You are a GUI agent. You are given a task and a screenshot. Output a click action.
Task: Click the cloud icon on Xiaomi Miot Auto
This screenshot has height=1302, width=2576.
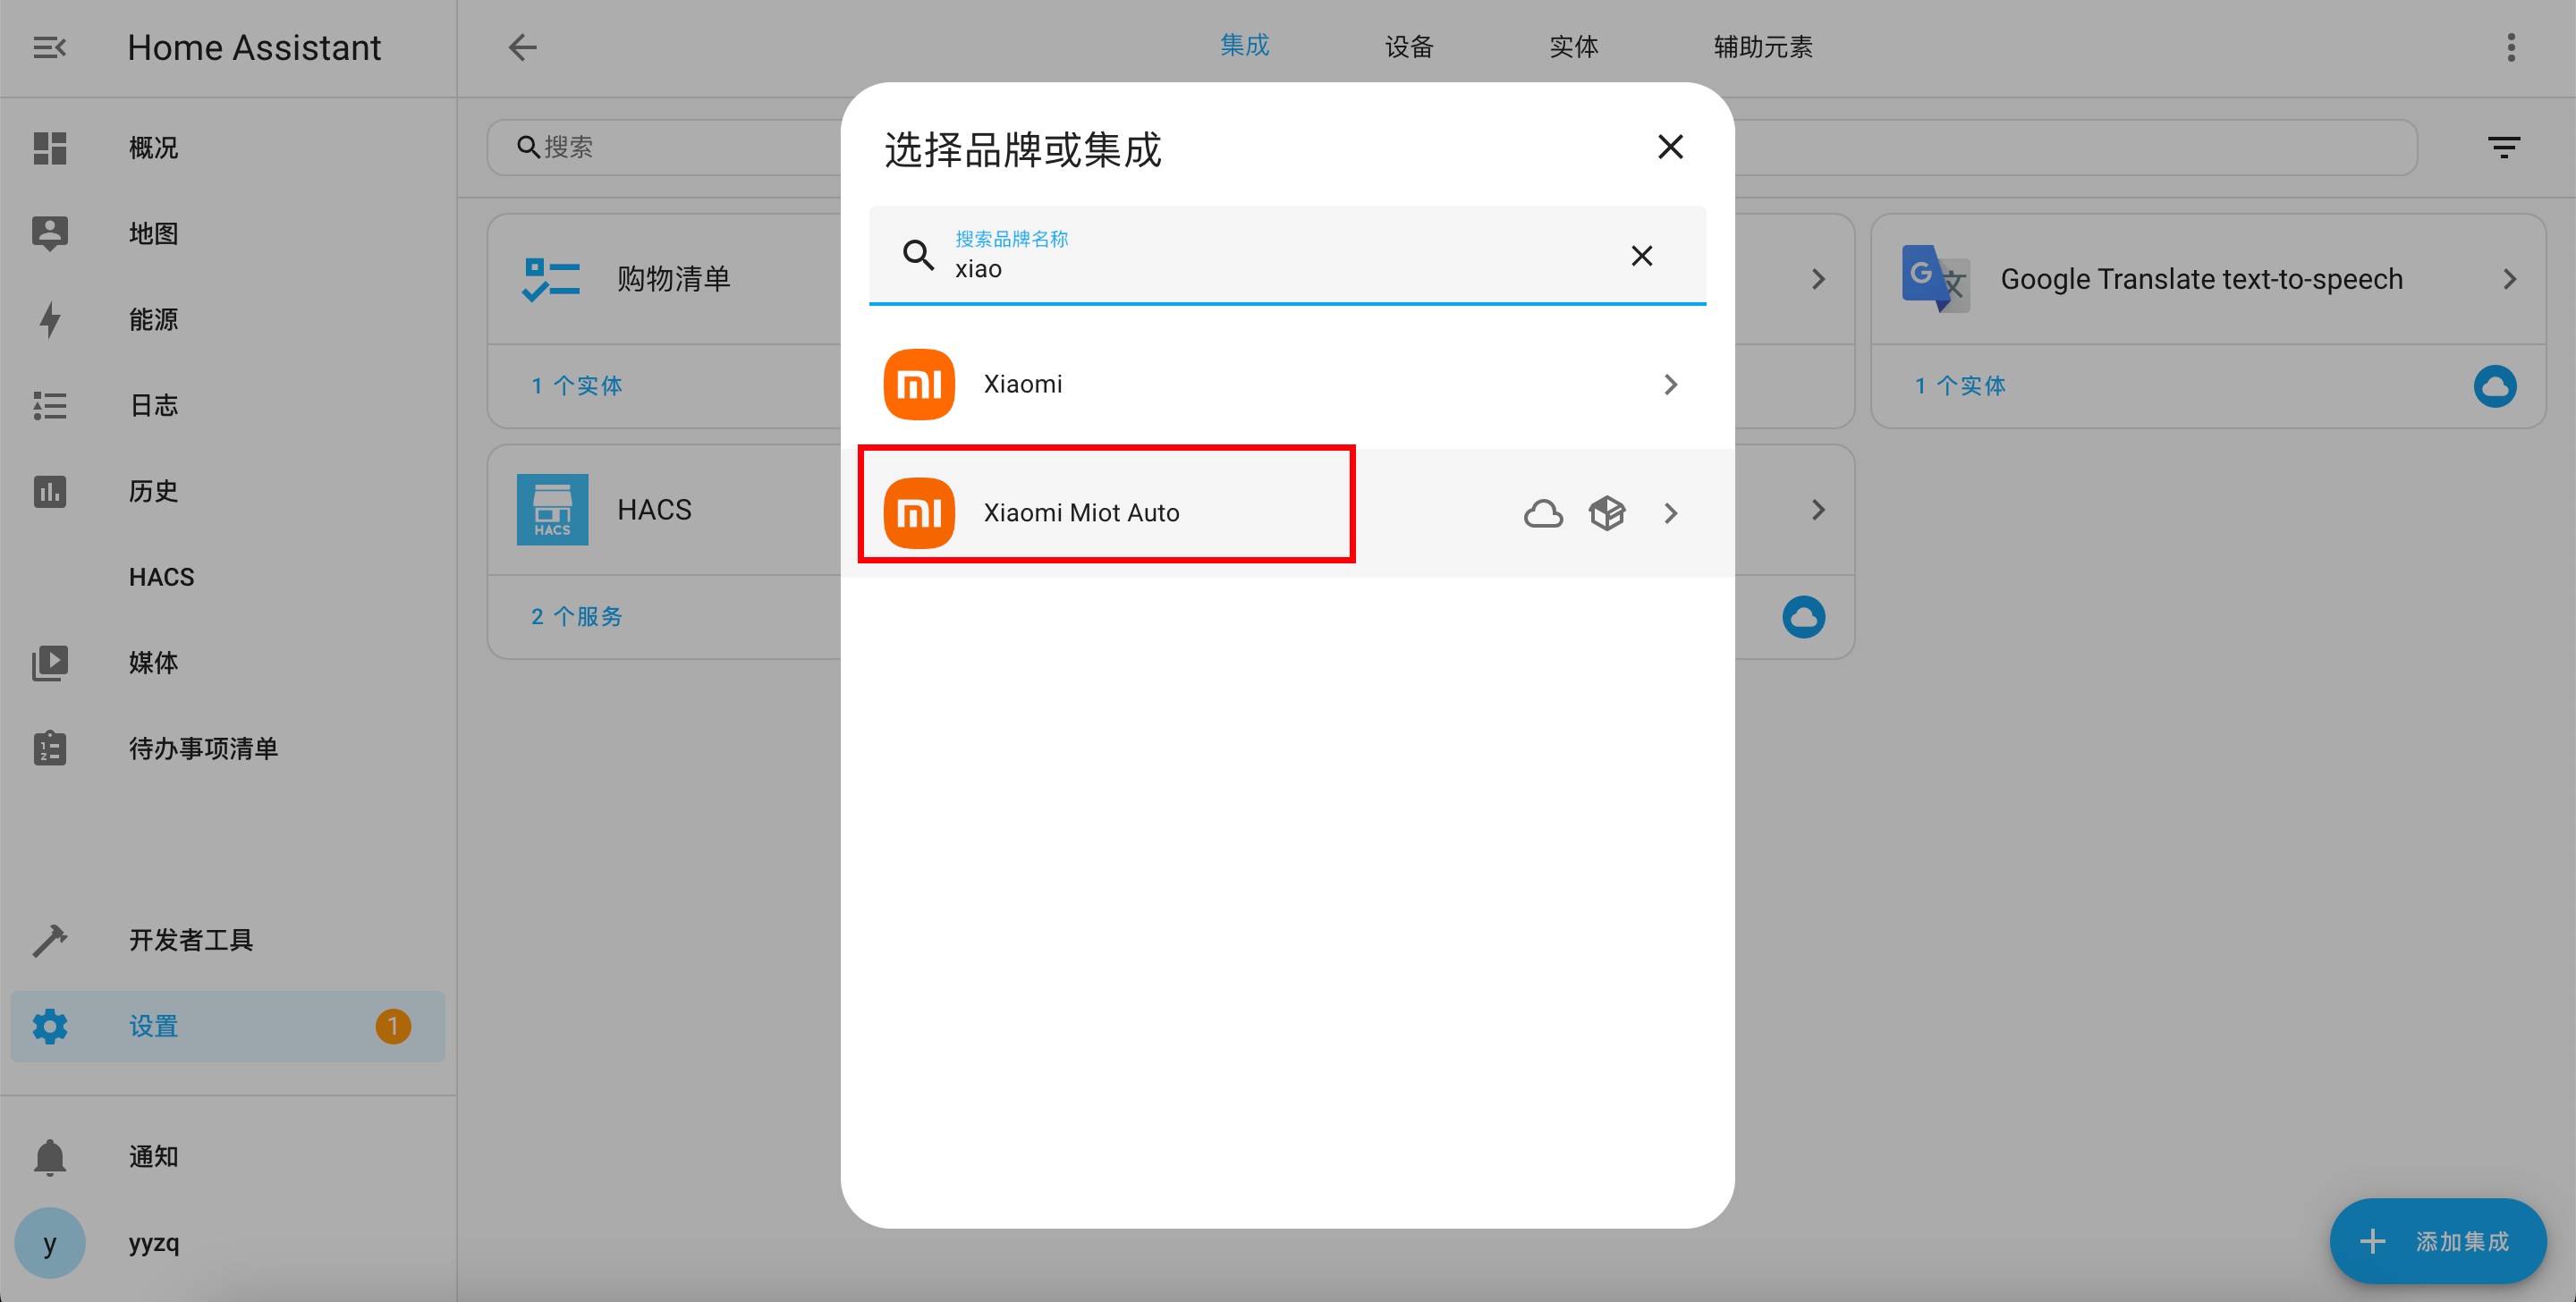click(x=1543, y=513)
